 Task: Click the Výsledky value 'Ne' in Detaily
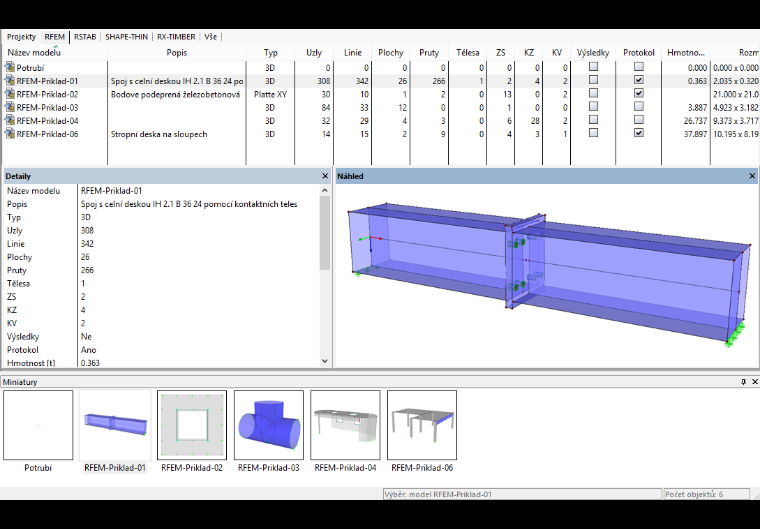(x=86, y=337)
